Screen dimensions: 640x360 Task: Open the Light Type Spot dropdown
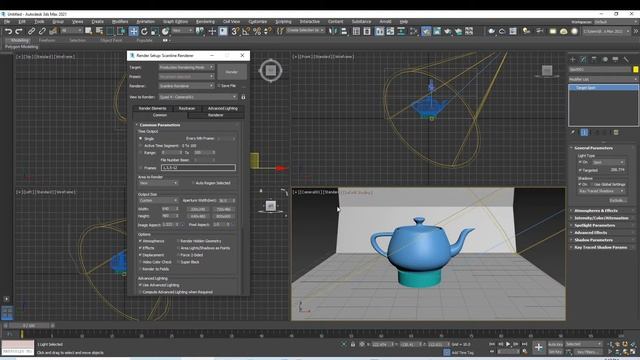click(608, 162)
